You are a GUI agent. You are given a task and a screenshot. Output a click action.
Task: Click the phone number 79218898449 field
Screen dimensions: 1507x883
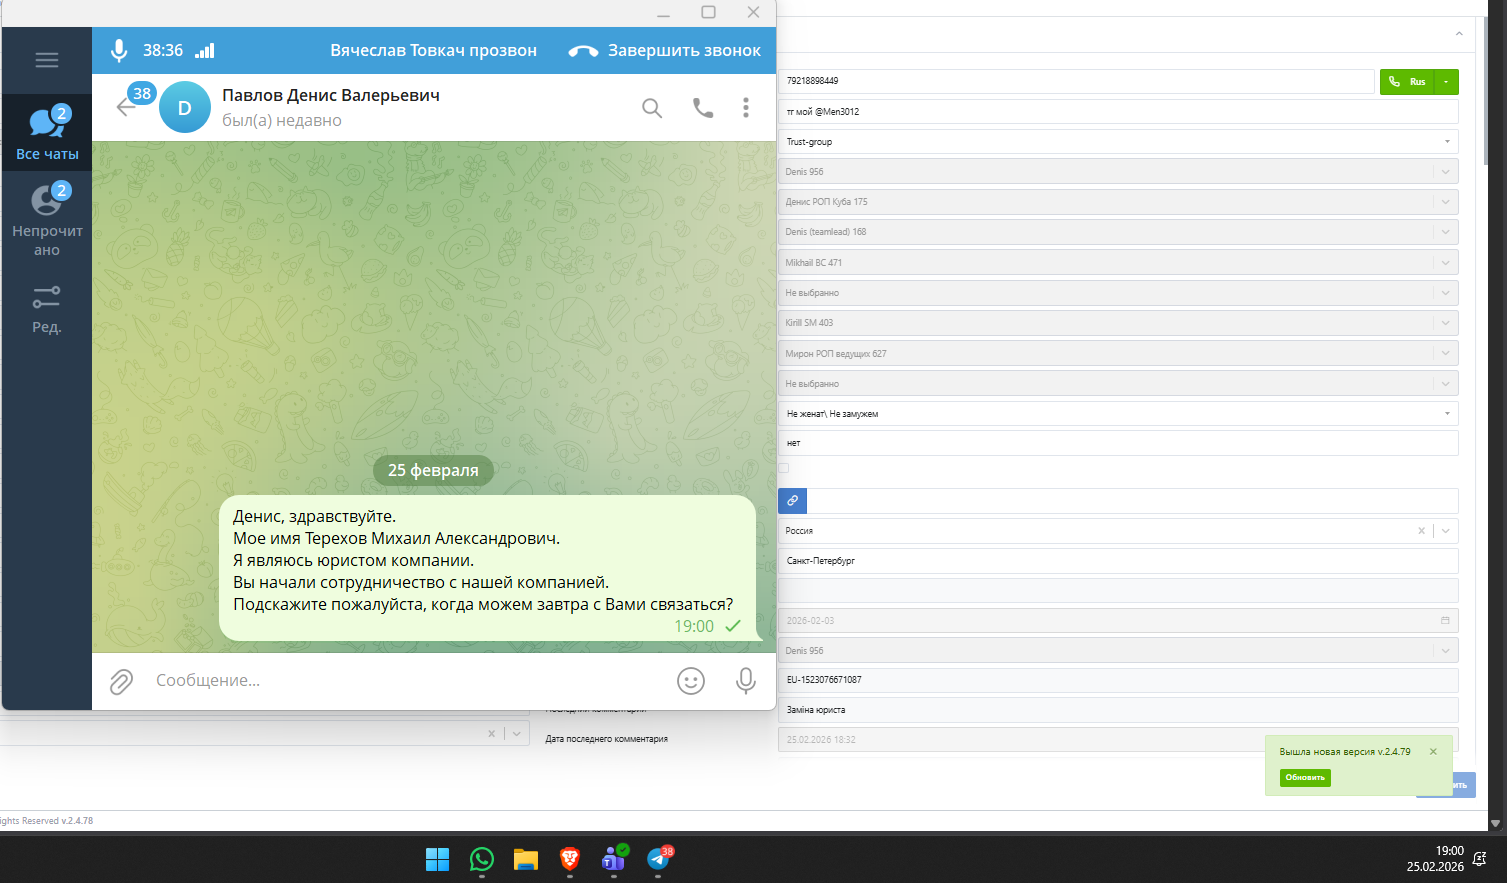(x=1076, y=81)
